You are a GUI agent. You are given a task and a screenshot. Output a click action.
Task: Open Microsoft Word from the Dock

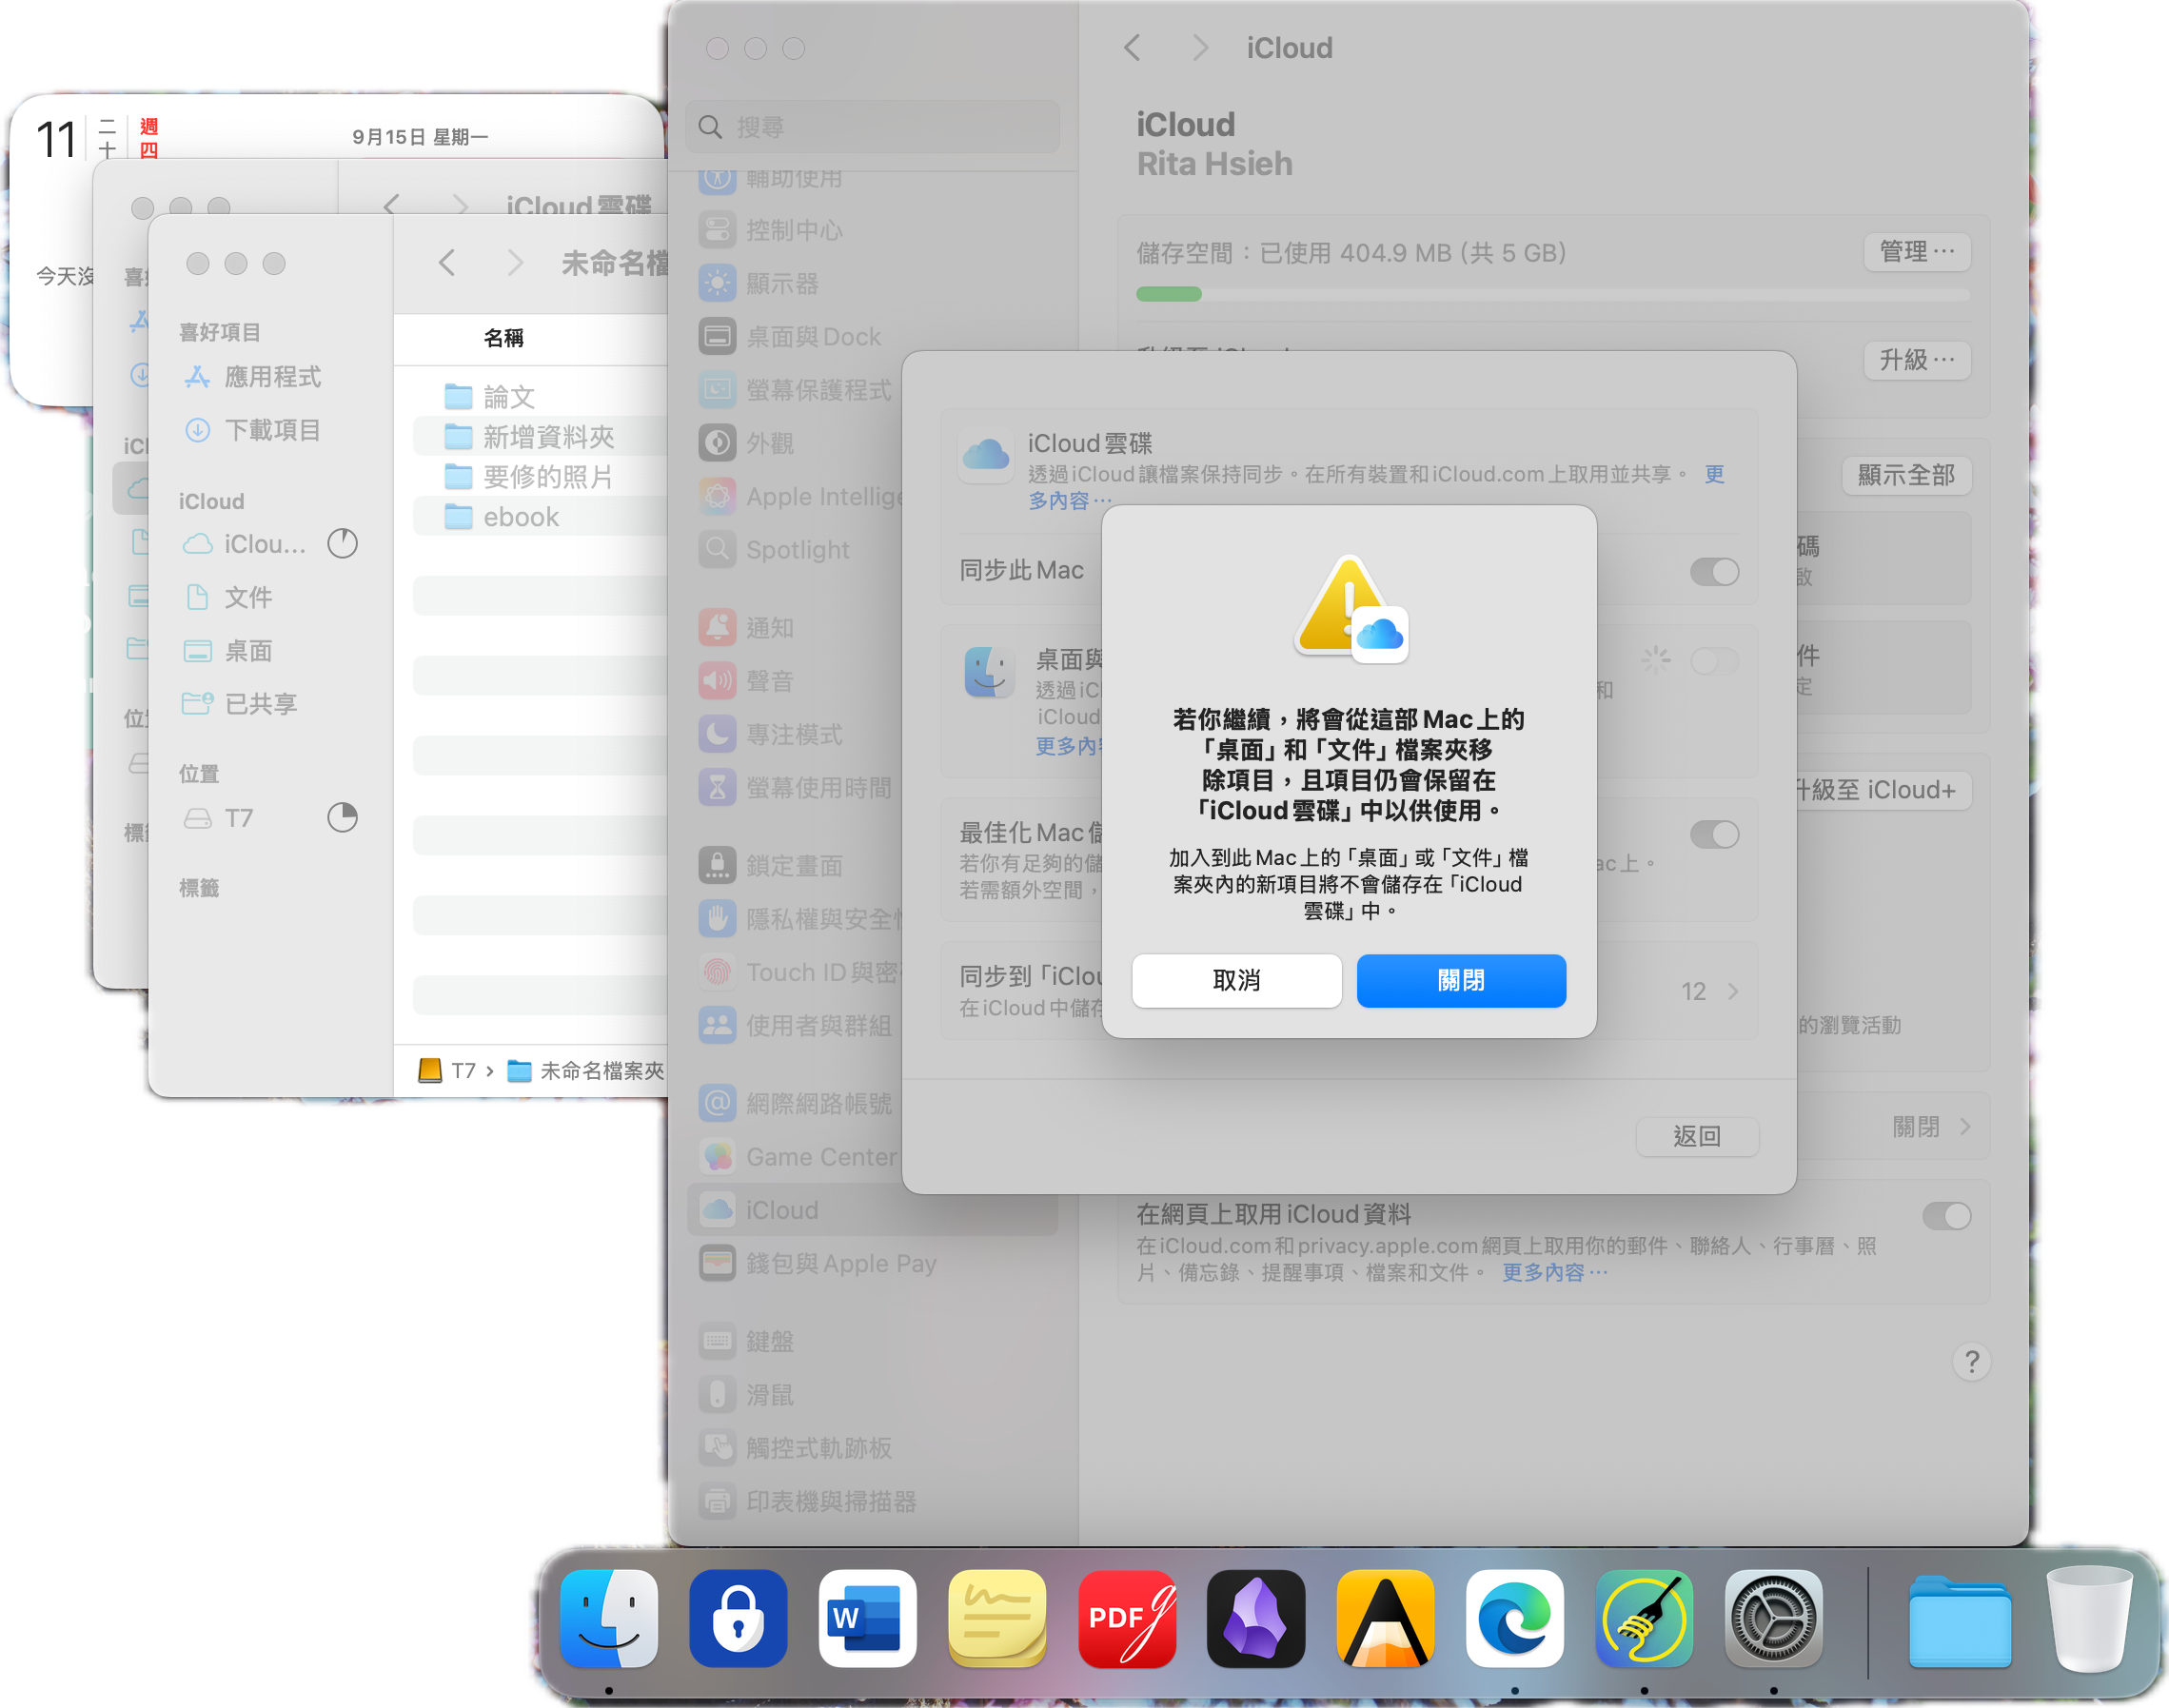click(x=866, y=1618)
